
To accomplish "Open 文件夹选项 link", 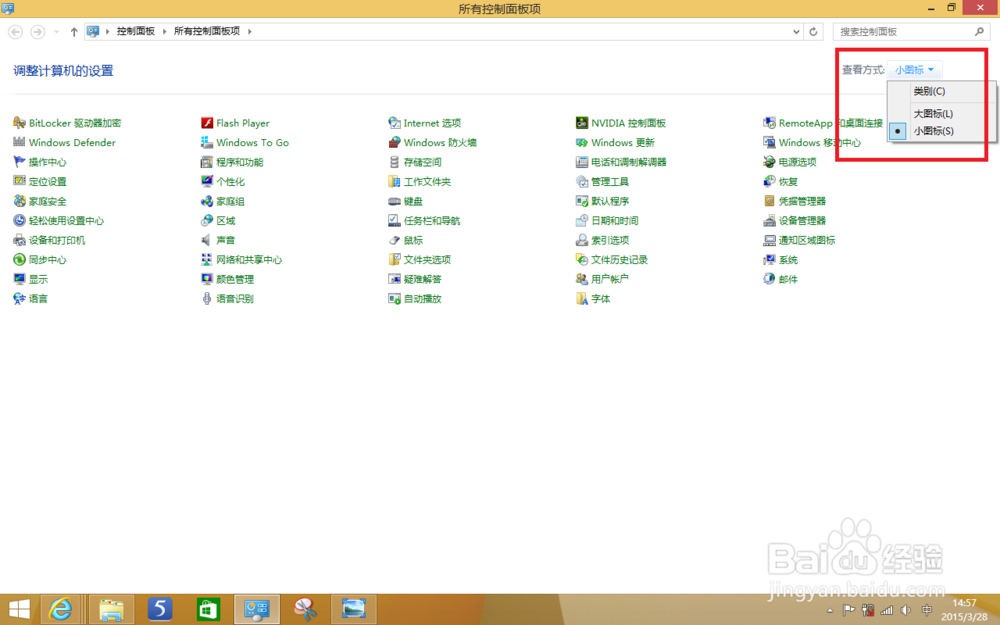I will click(x=427, y=260).
